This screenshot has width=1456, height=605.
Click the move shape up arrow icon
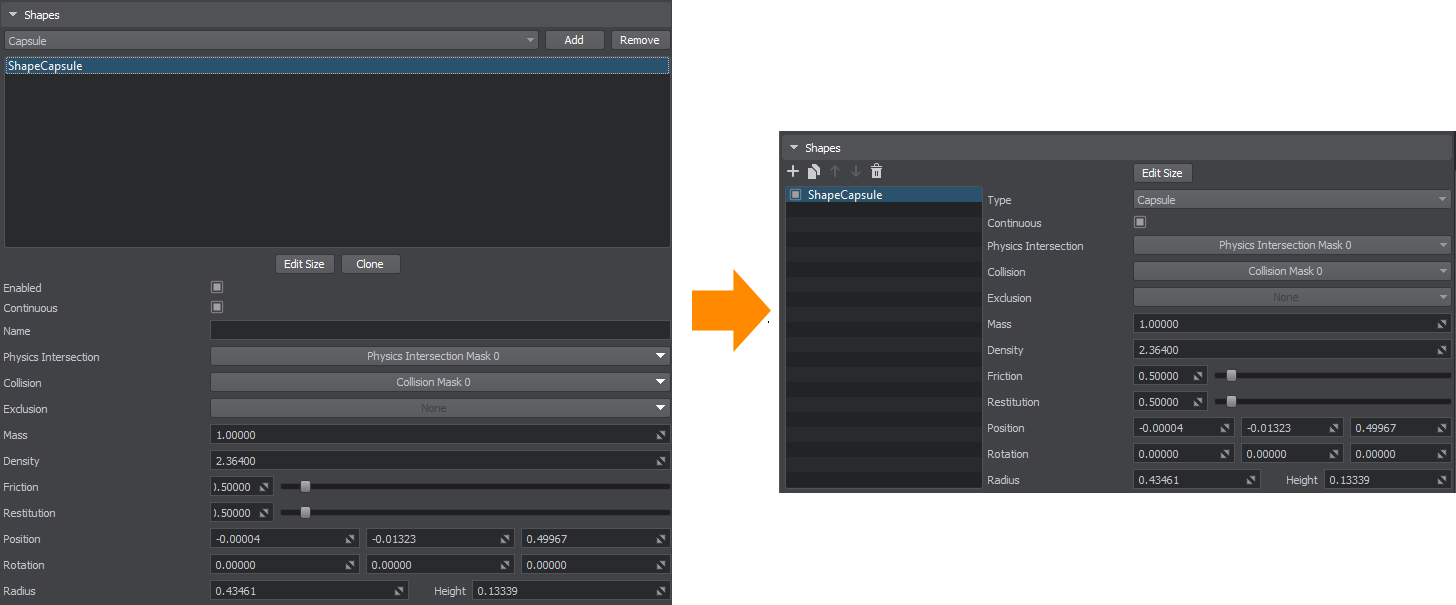point(835,172)
